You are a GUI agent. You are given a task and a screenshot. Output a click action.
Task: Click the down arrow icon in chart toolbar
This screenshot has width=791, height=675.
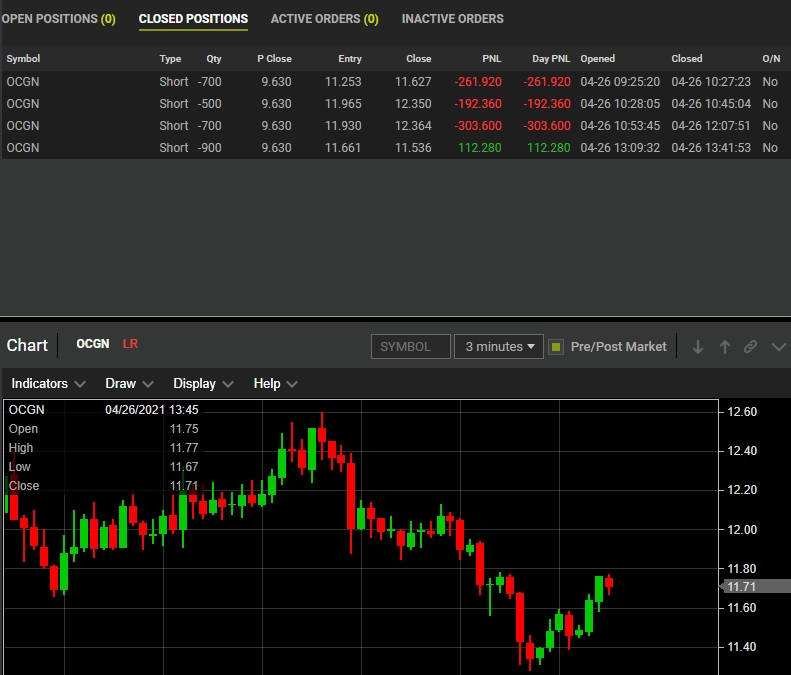(698, 347)
